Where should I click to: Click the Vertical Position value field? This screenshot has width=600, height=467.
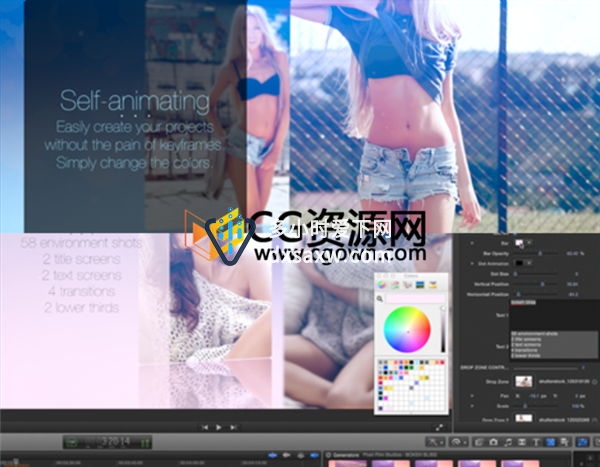click(x=572, y=284)
